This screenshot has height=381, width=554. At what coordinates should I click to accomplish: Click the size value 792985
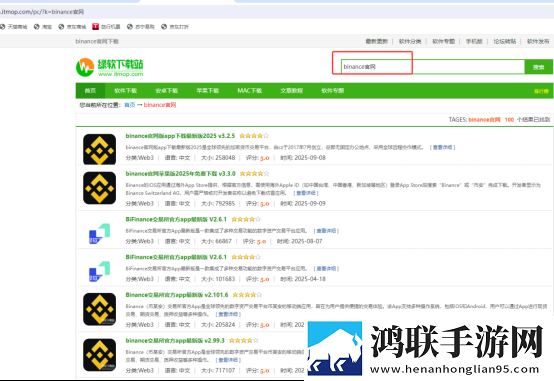click(x=225, y=204)
